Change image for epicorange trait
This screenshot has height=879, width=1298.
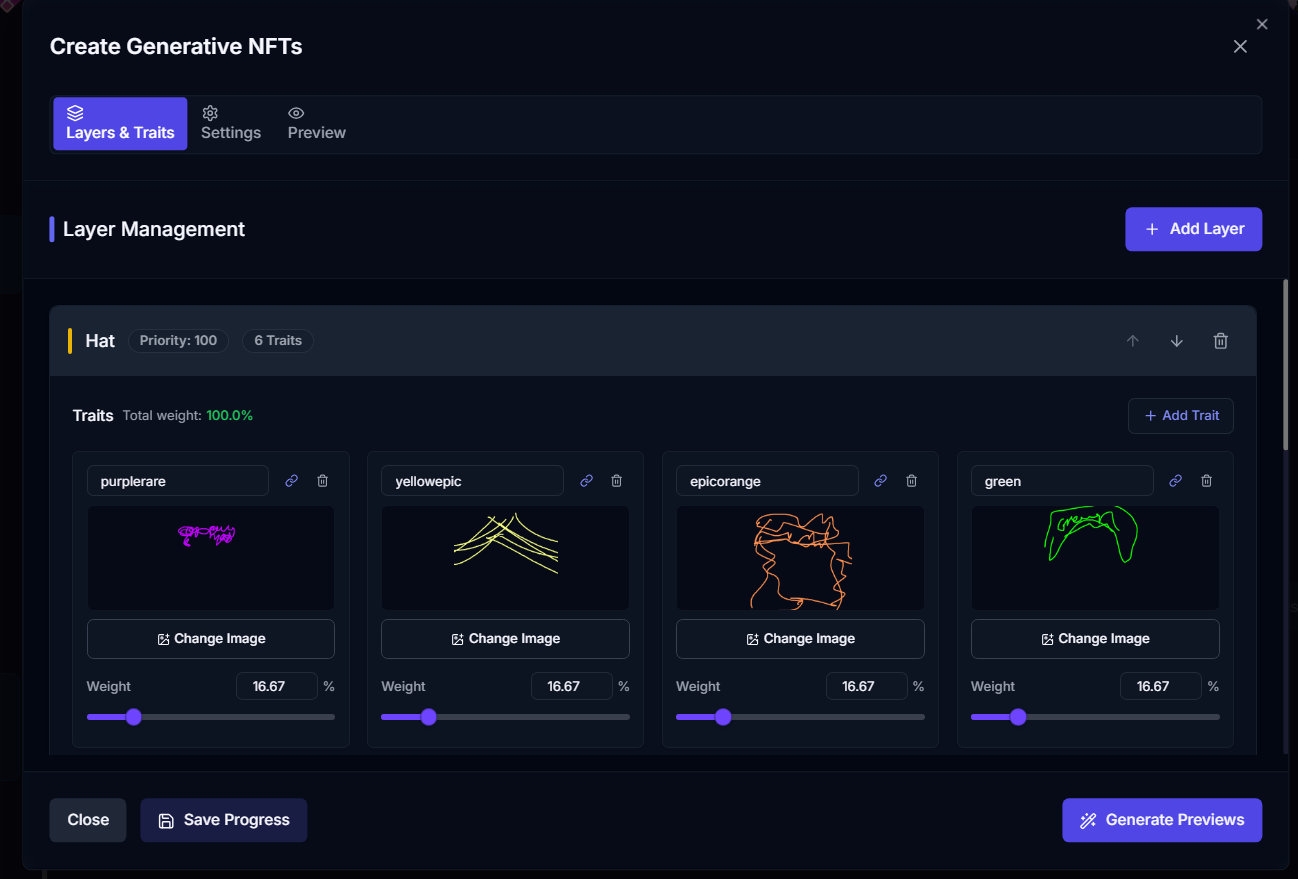[x=799, y=639]
